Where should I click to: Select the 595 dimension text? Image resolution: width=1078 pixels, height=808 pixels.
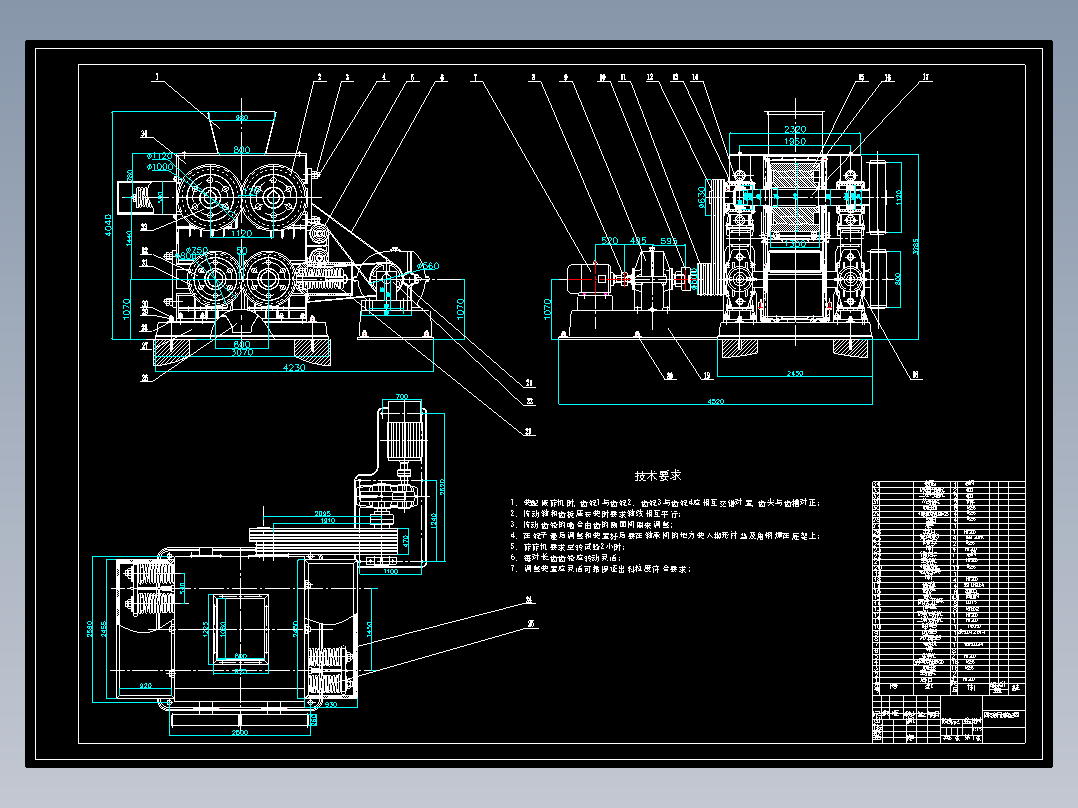(x=669, y=241)
